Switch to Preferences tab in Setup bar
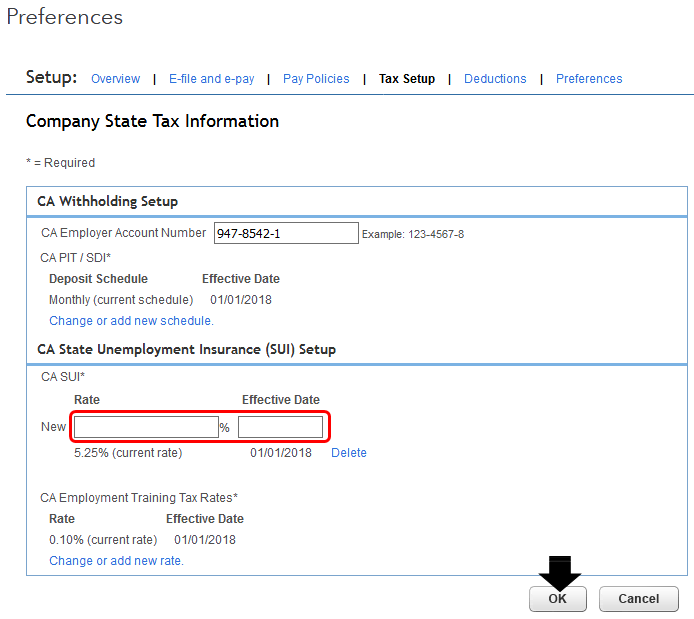Screen dimensions: 694x619 (589, 79)
